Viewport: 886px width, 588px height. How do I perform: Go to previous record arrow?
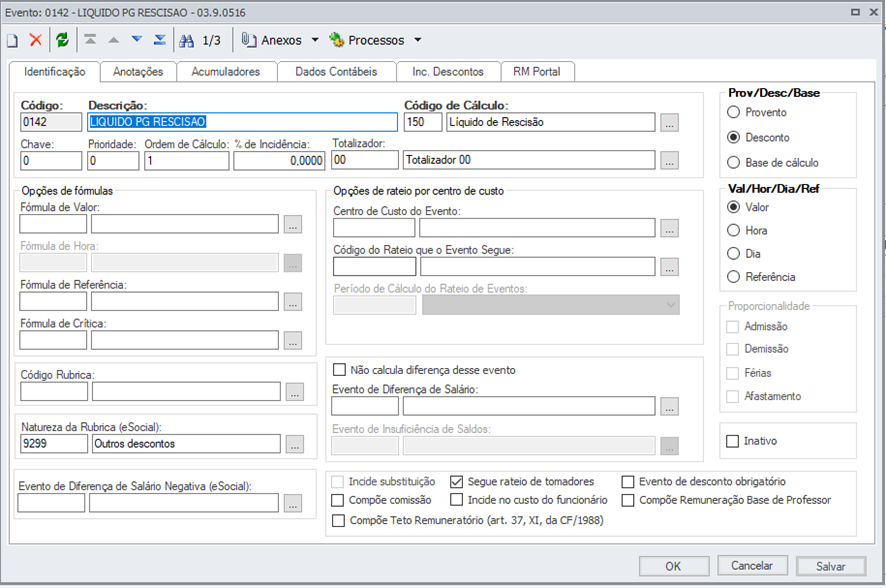coord(114,40)
